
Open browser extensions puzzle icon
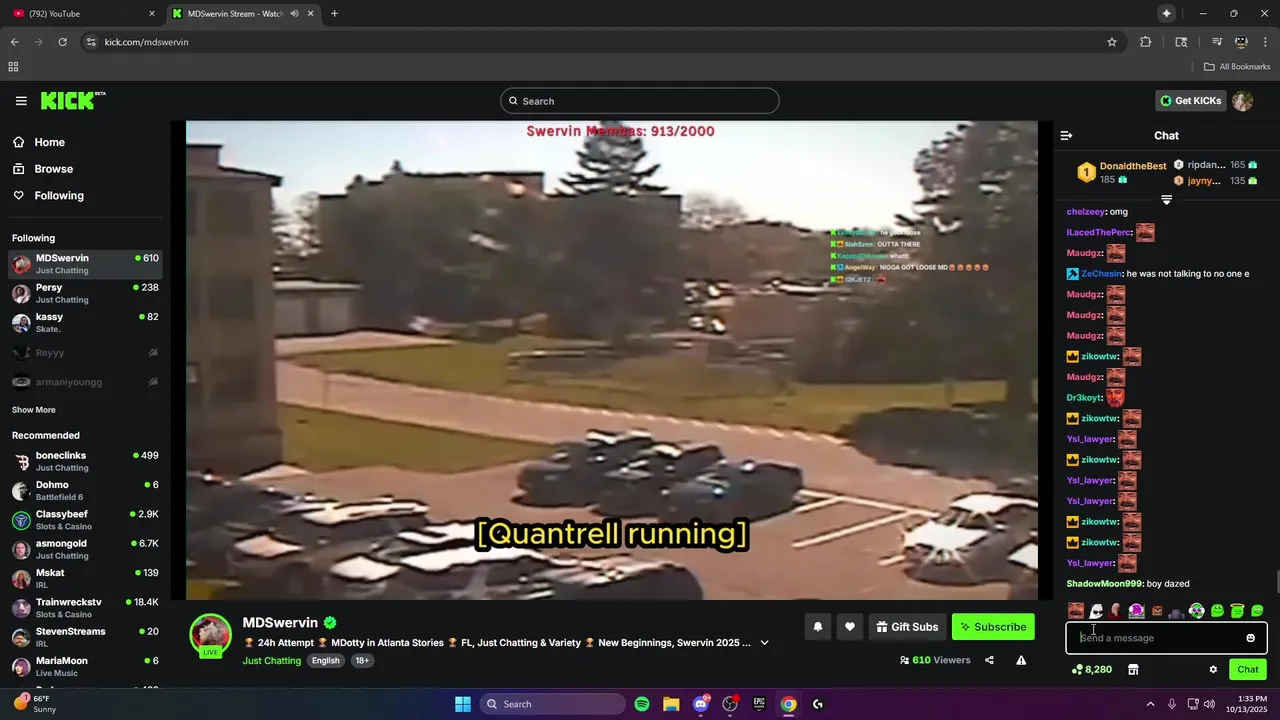pos(1146,42)
